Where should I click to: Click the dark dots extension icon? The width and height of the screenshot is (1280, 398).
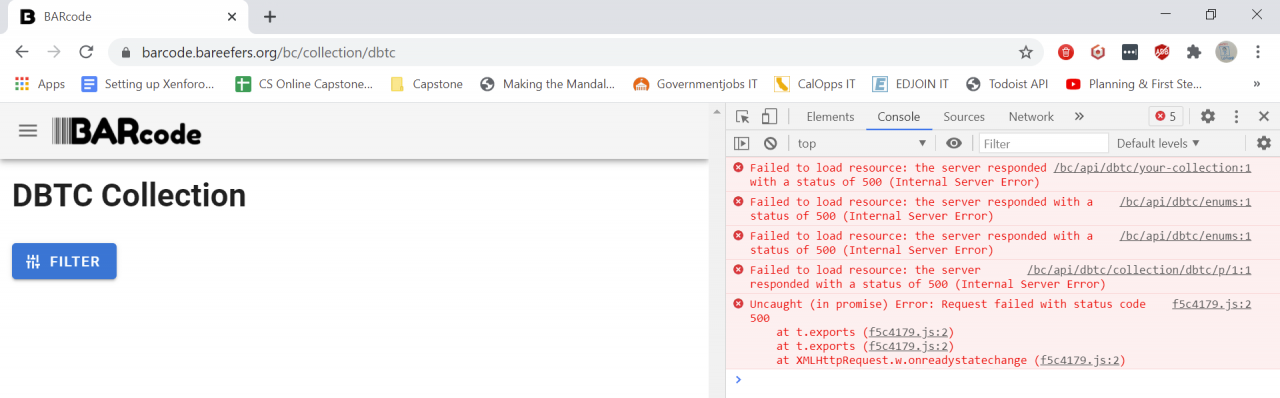1130,52
